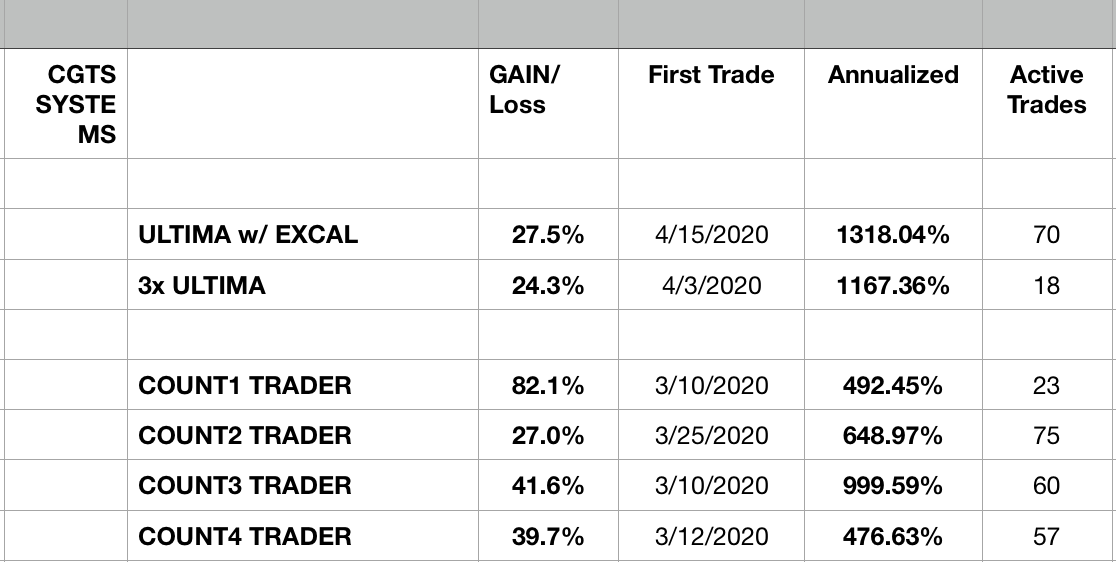Click the COUNT3 TRADER cell

pos(245,486)
